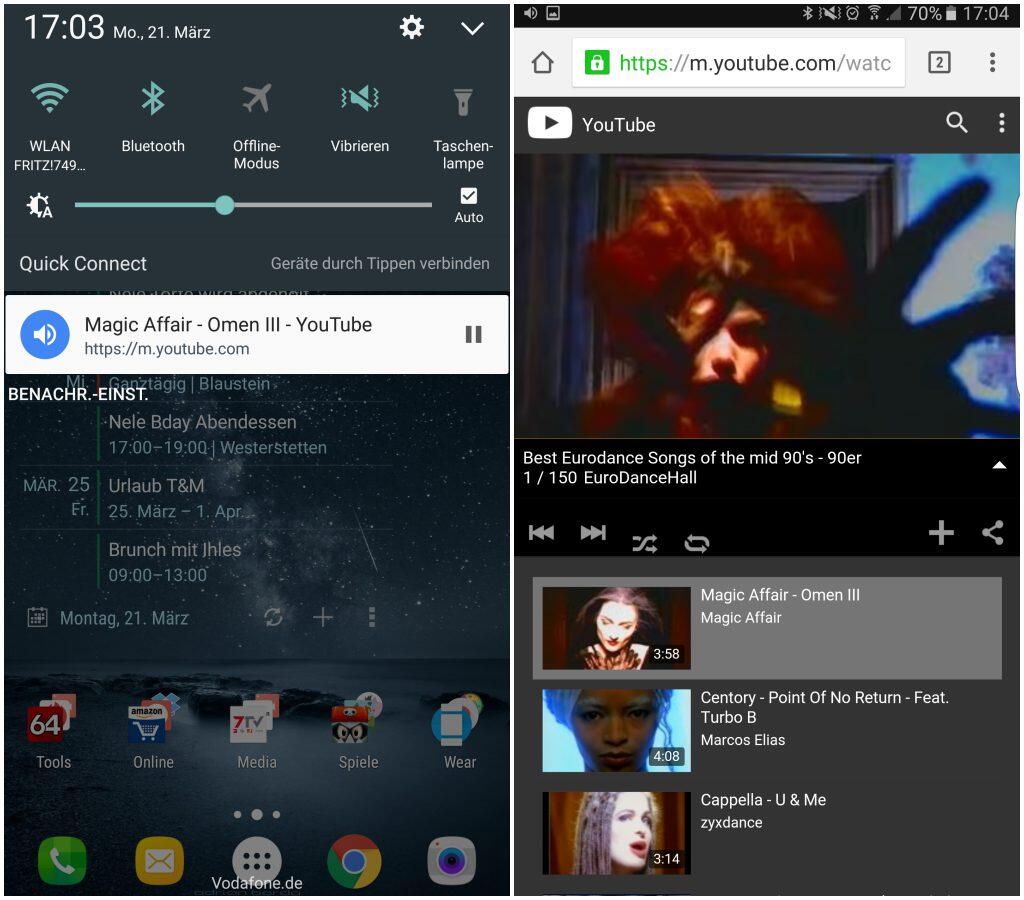
Task: Open the Media app folder
Action: point(256,733)
